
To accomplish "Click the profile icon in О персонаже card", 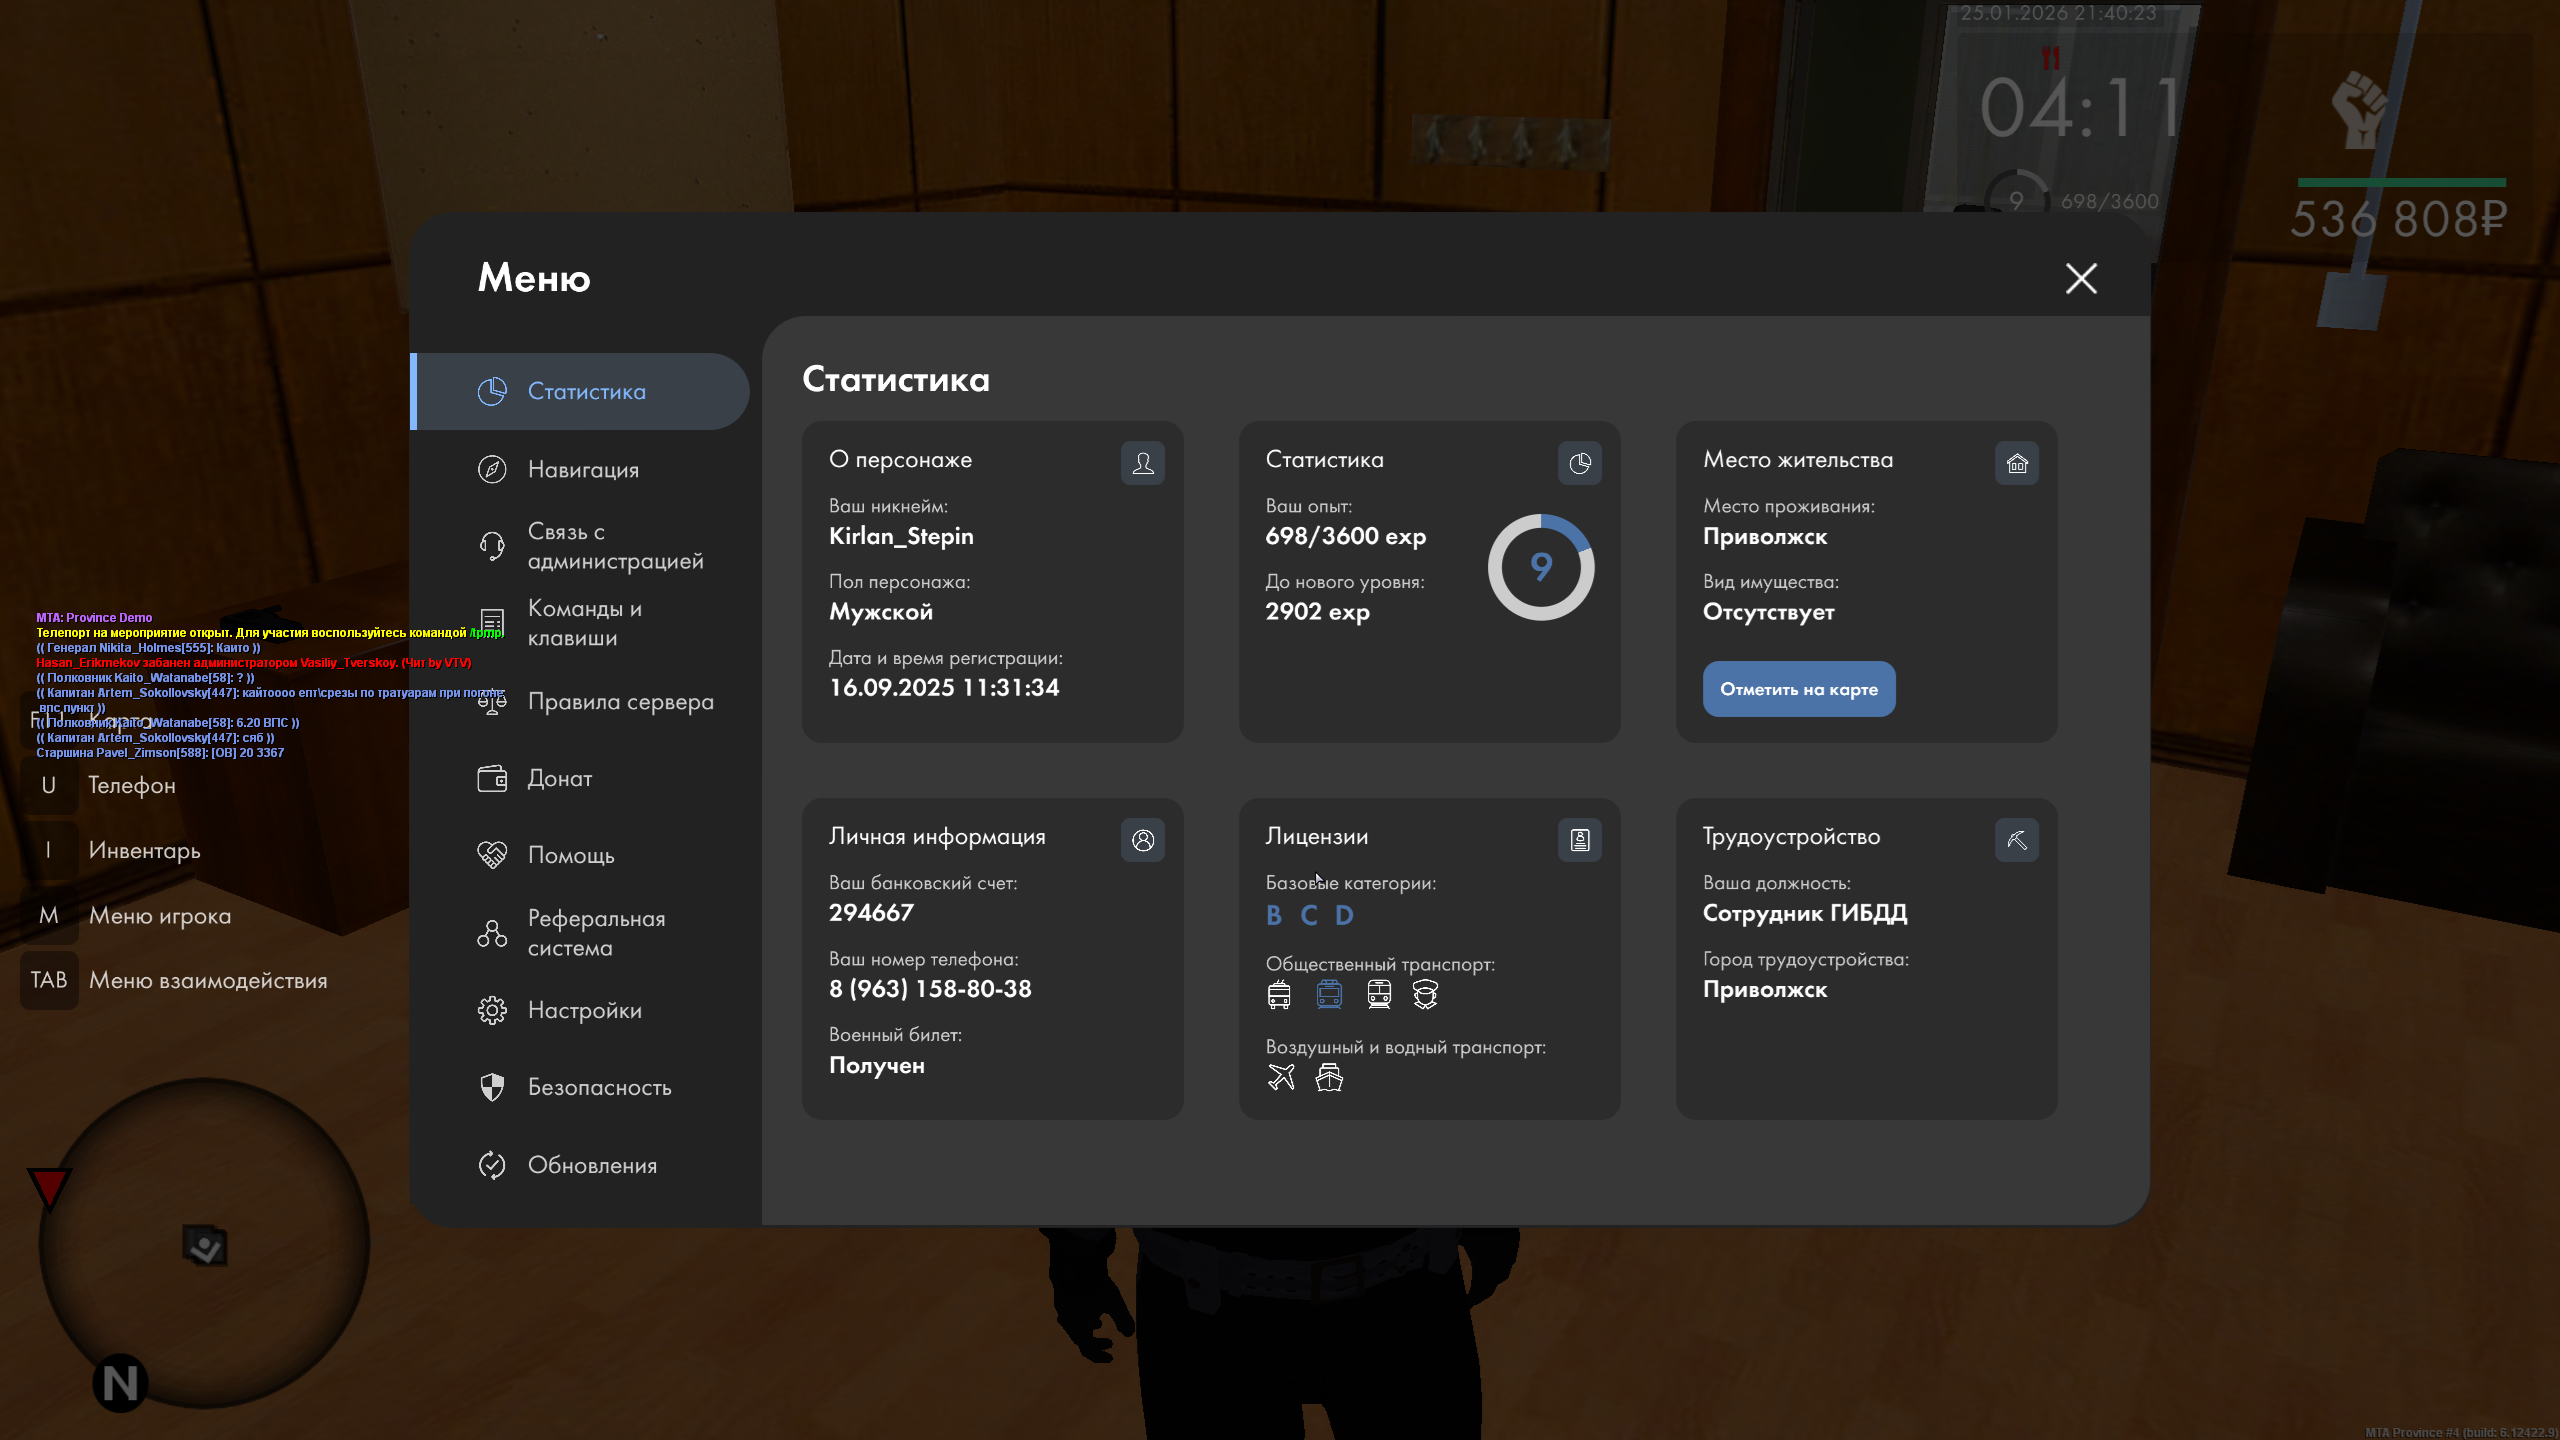I will tap(1142, 463).
